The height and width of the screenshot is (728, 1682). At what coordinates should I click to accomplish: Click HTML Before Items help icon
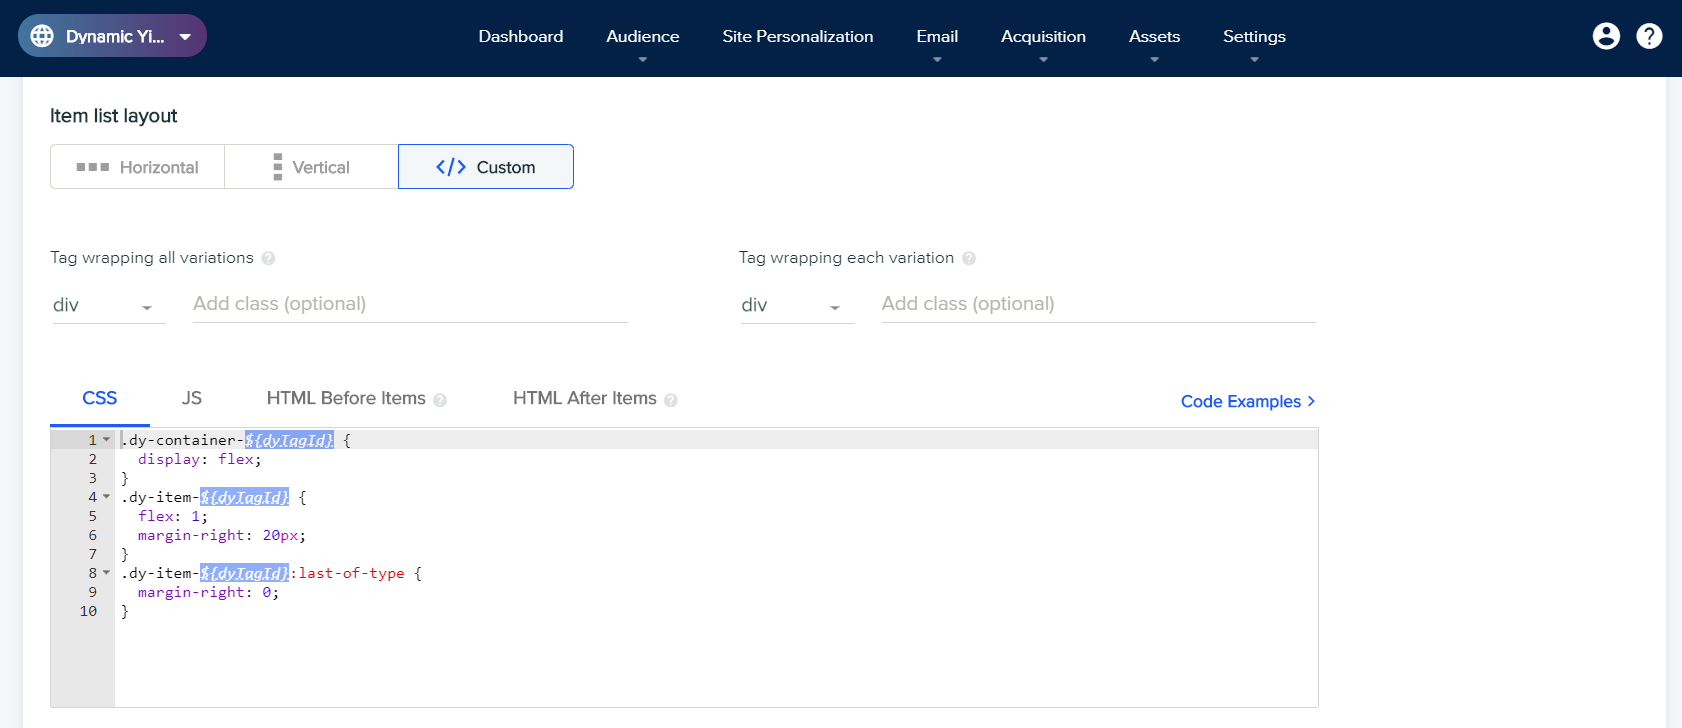(x=440, y=400)
